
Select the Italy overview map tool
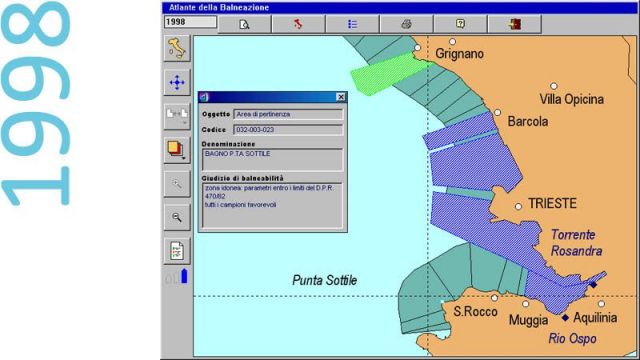[177, 49]
